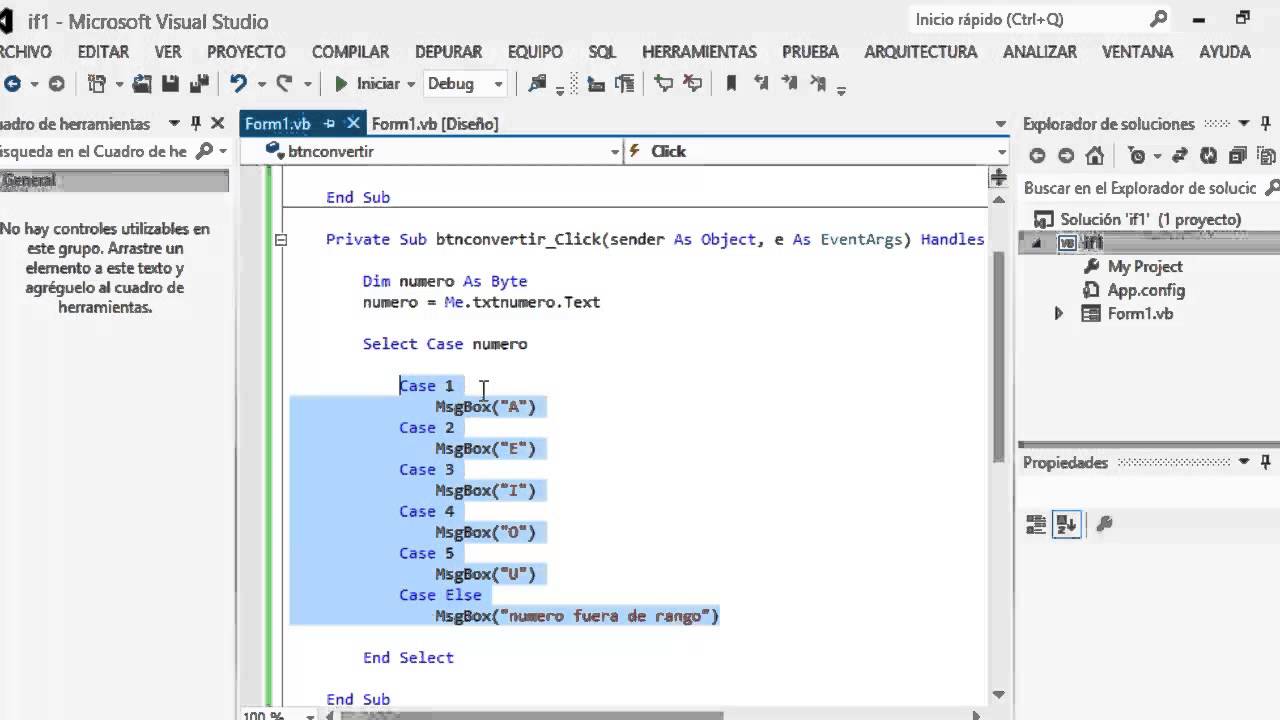The height and width of the screenshot is (720, 1280).
Task: Toggle Show All Files in Solution Explorer
Action: 1267,155
